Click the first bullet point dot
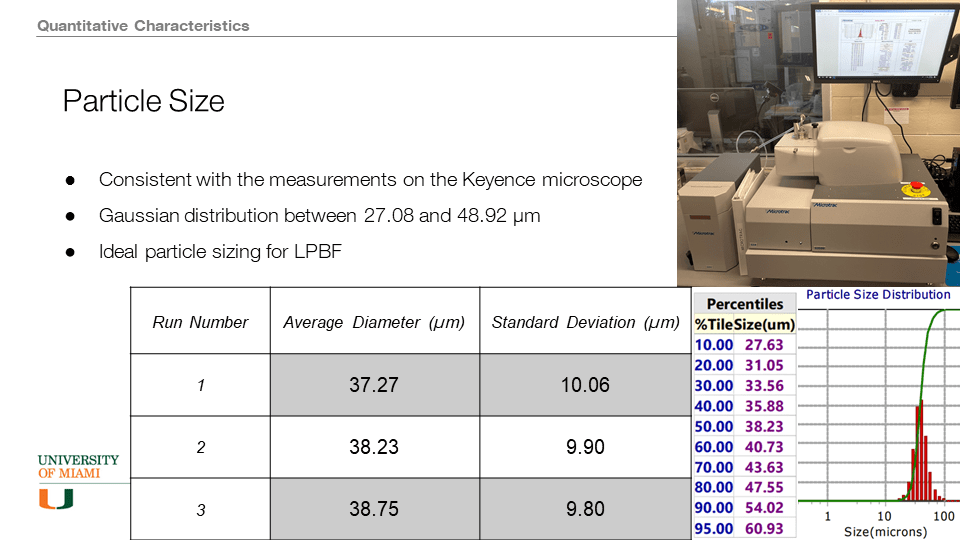Screen dimensions: 960x540 tap(71, 181)
